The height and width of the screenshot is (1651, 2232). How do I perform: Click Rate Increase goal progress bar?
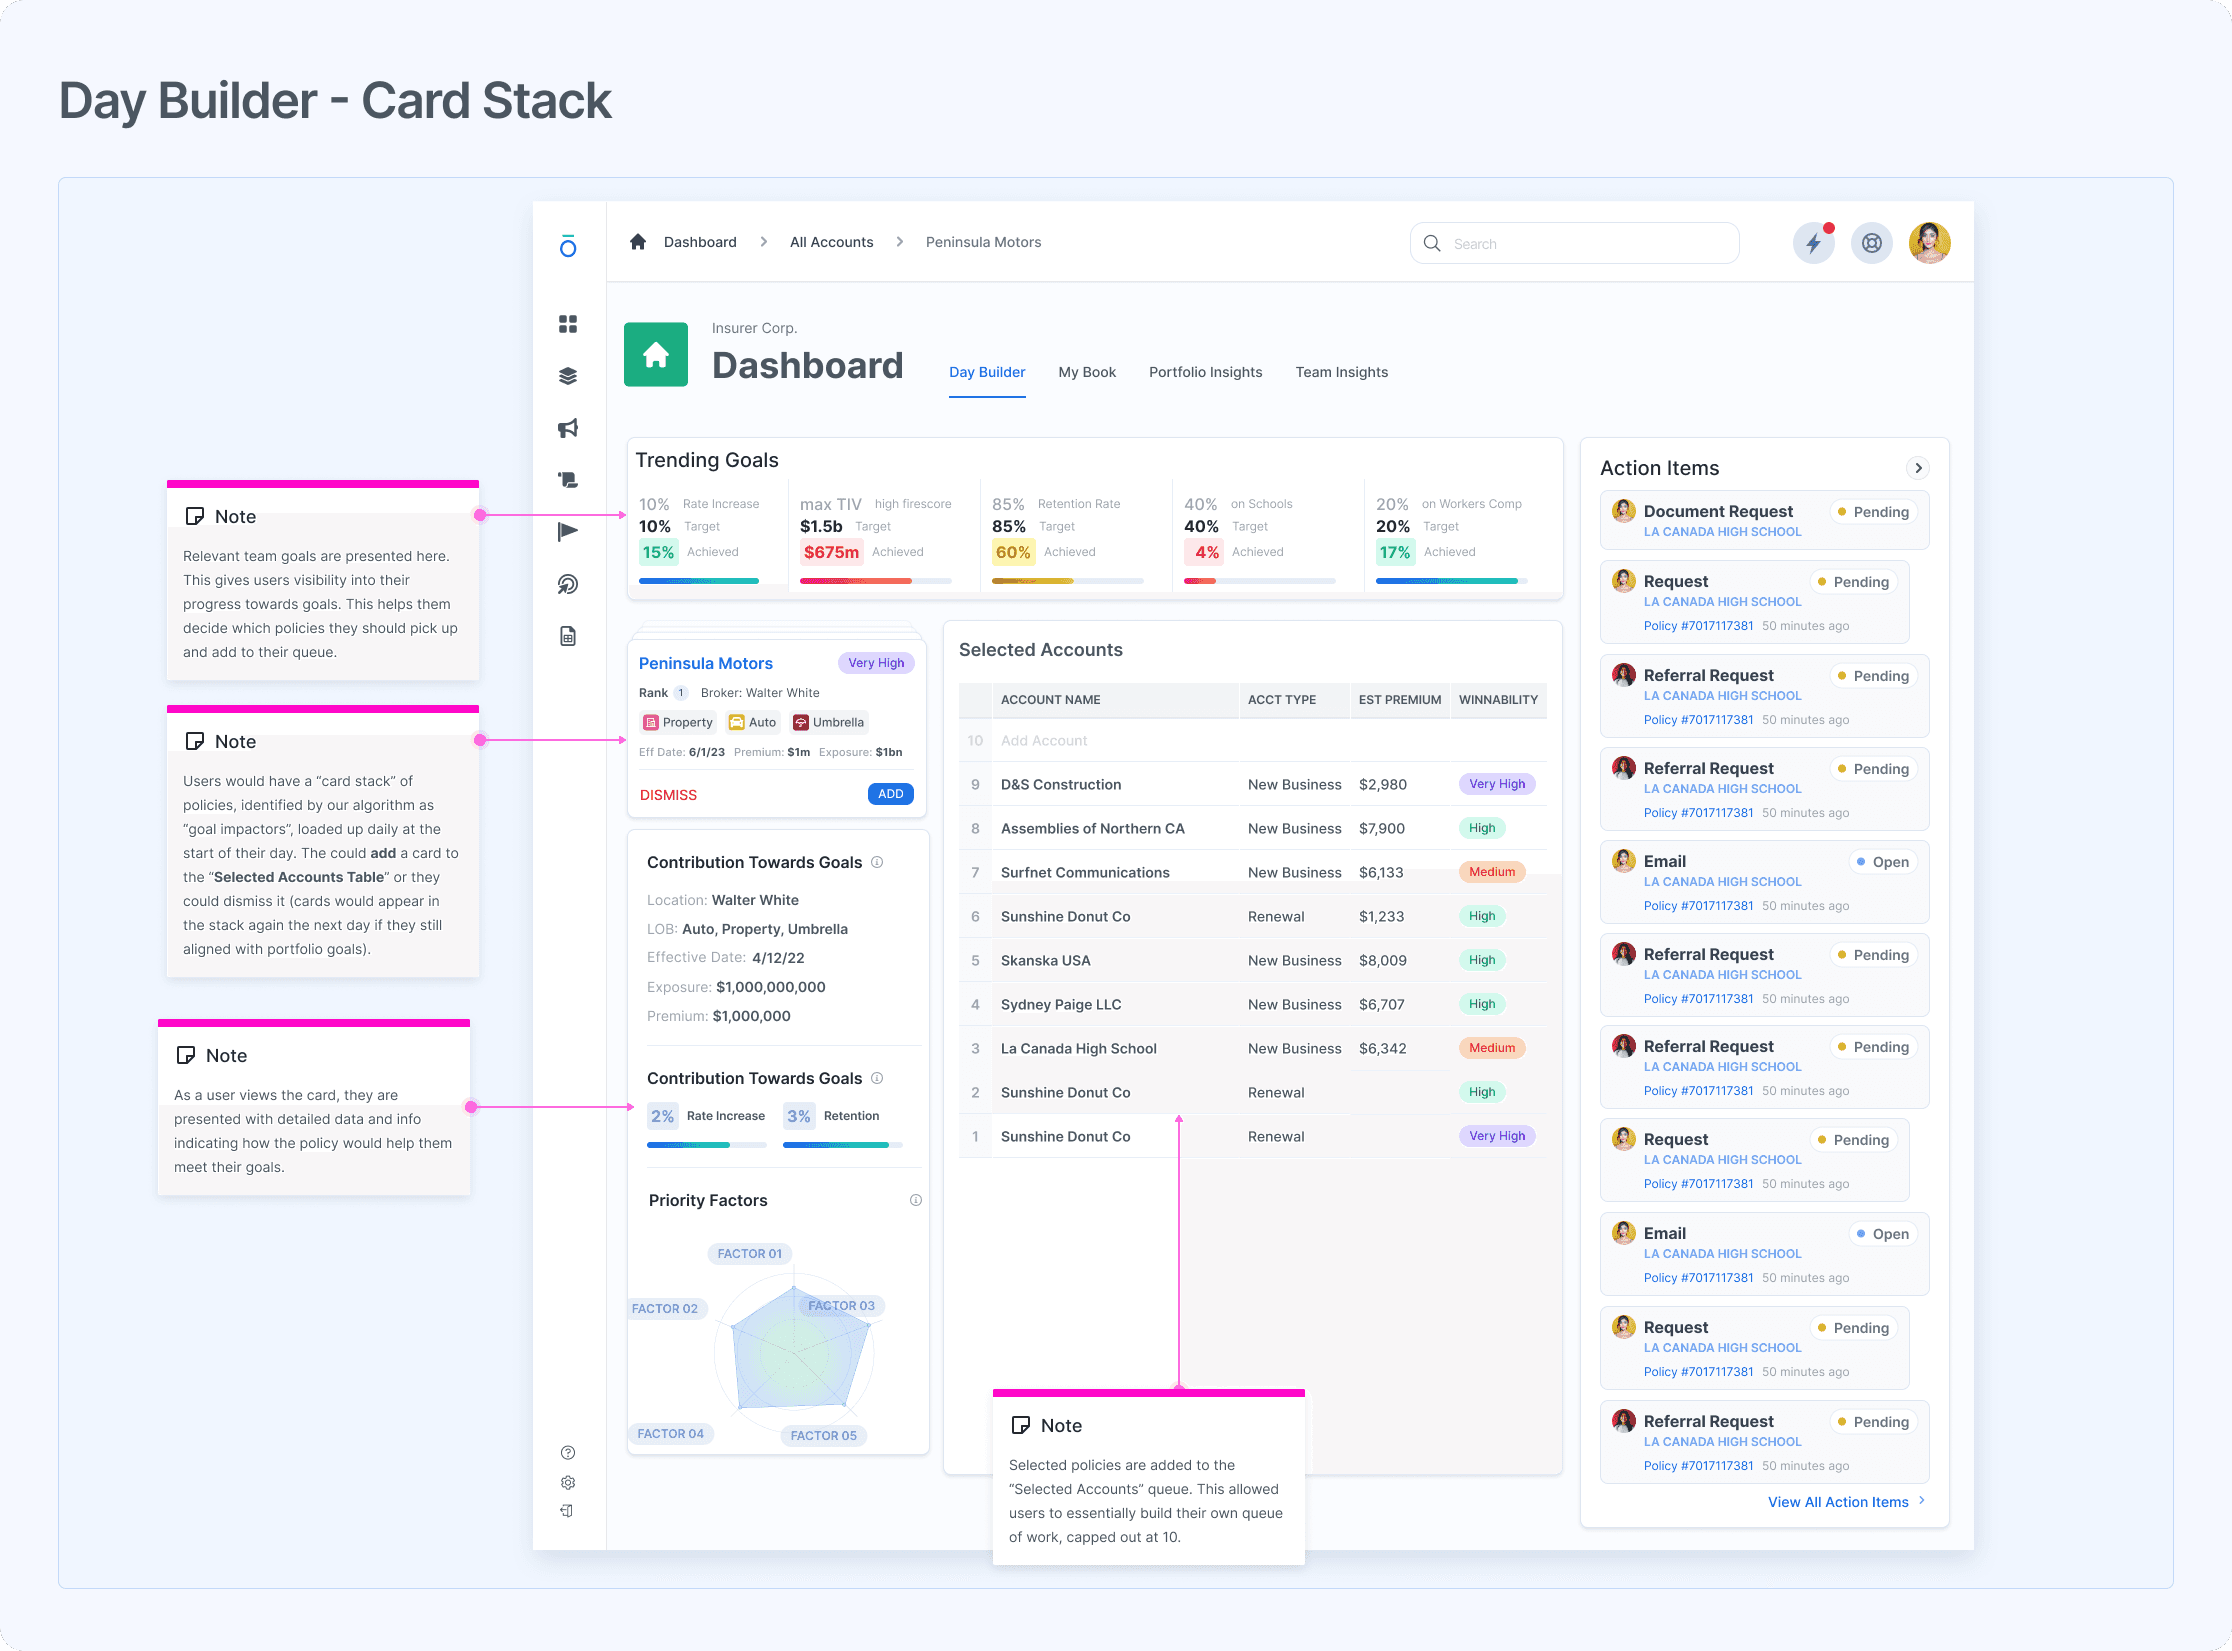point(699,581)
